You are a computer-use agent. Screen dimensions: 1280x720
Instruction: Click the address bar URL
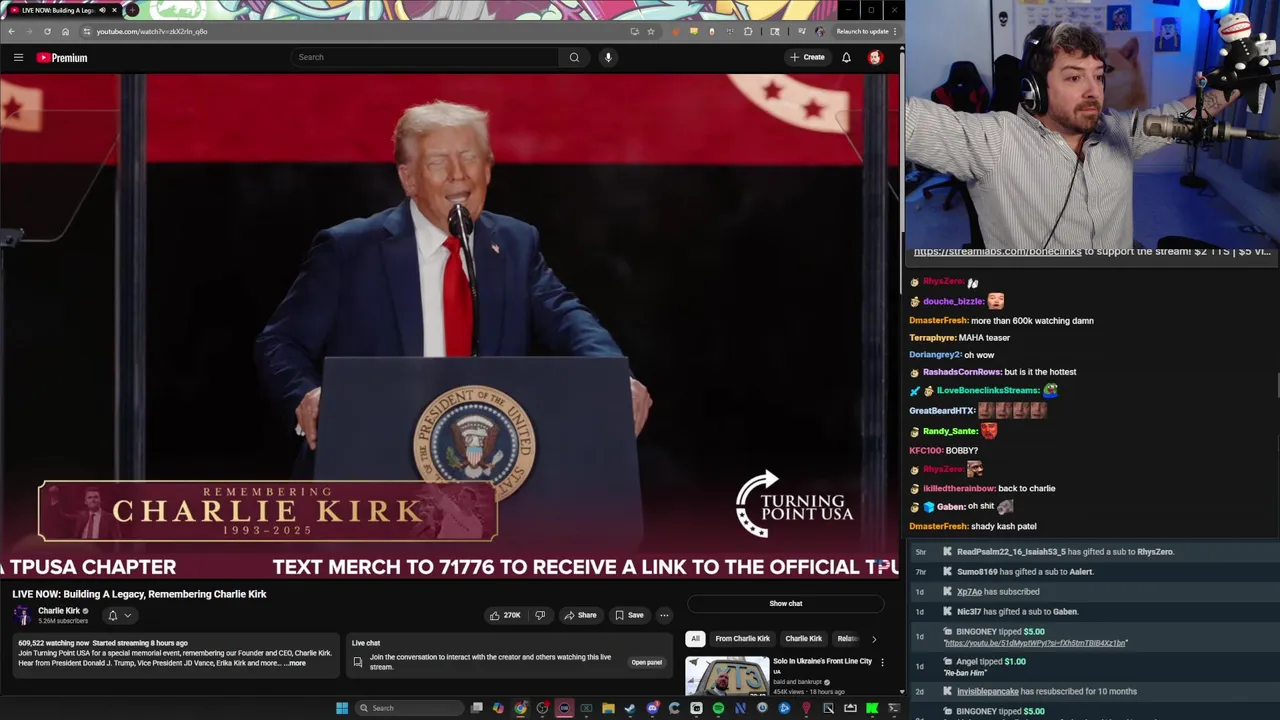tap(151, 31)
